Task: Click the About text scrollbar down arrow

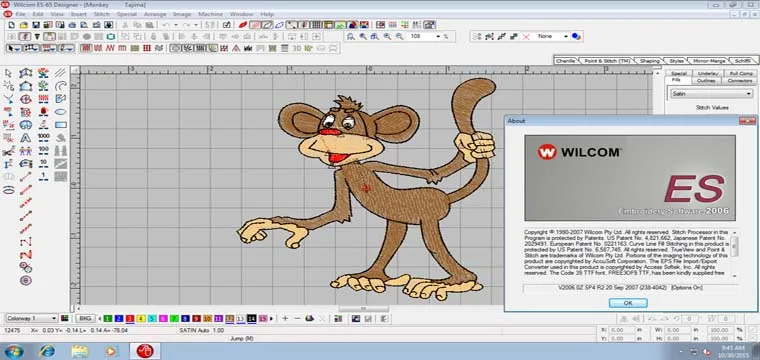Action: (735, 276)
